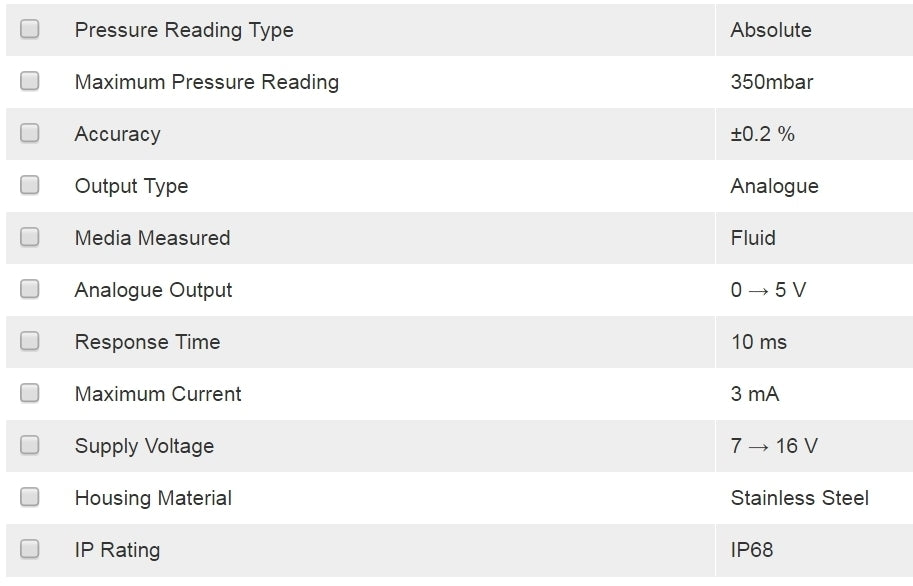Toggle the IP Rating checkbox
Screen dimensions: 913x586
click(x=30, y=549)
